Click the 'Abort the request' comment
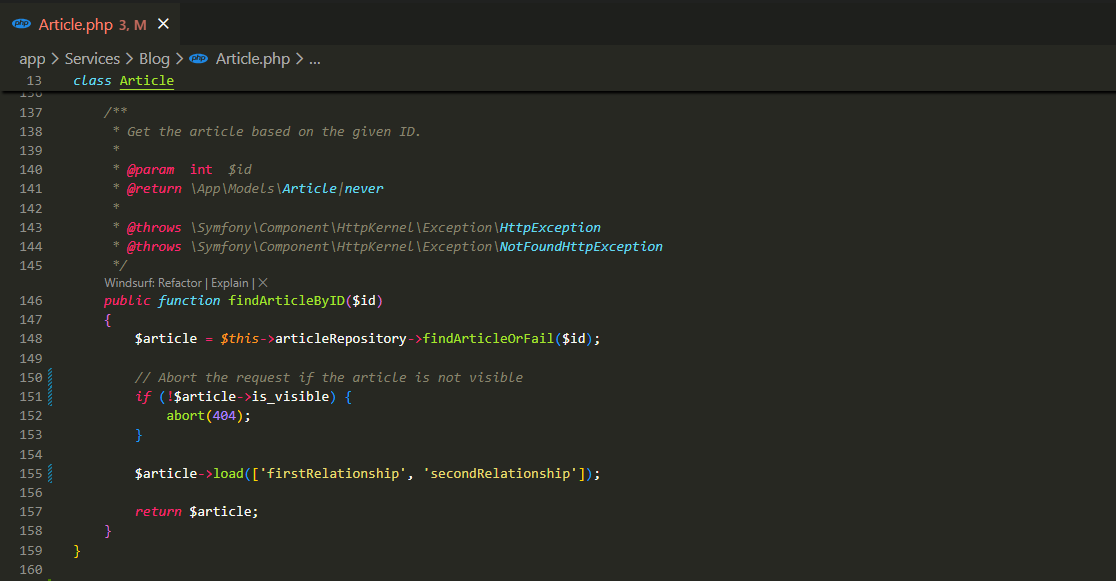Image resolution: width=1116 pixels, height=581 pixels. pyautogui.click(x=329, y=377)
